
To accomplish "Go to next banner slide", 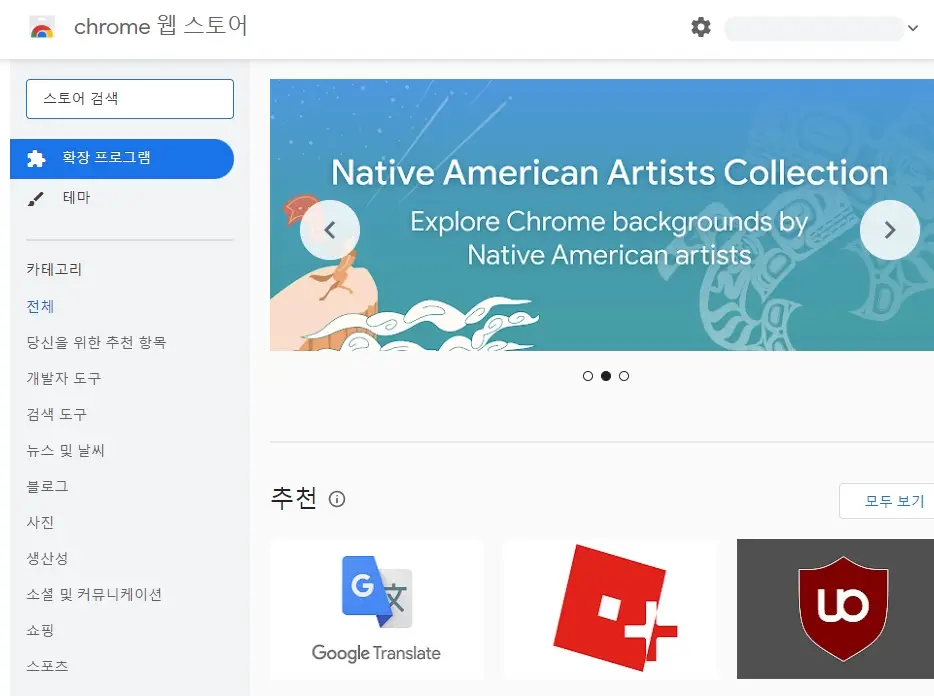I will tap(890, 230).
